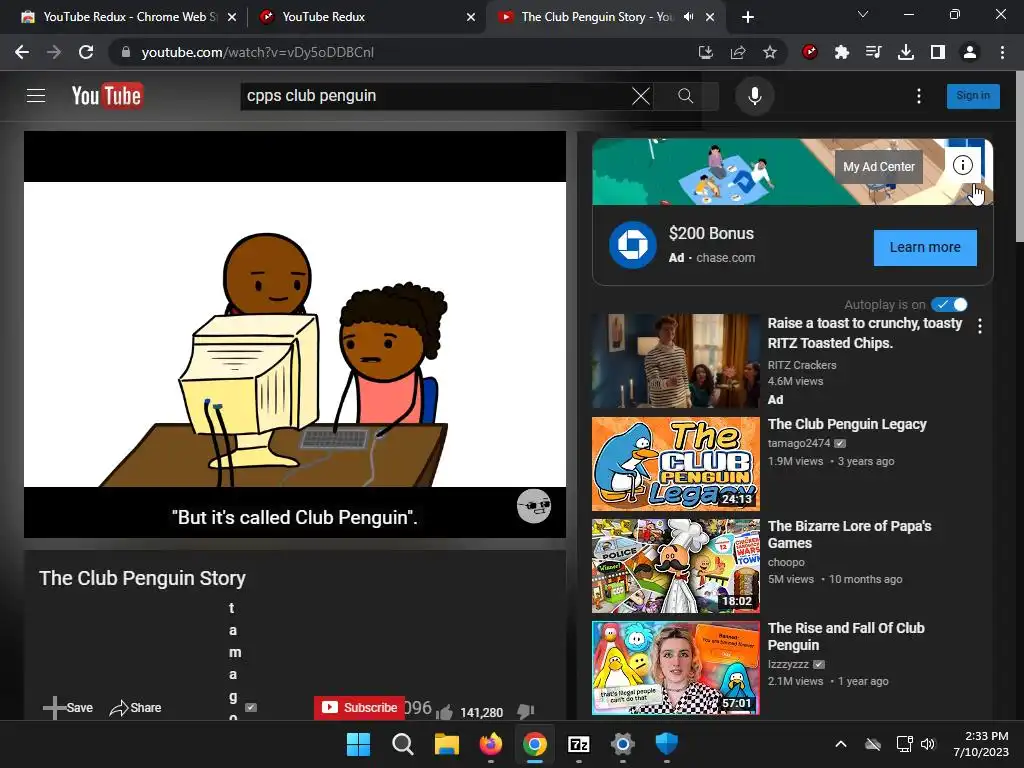Go back with the browser back arrow
Screen dimensions: 1024x768
point(22,52)
